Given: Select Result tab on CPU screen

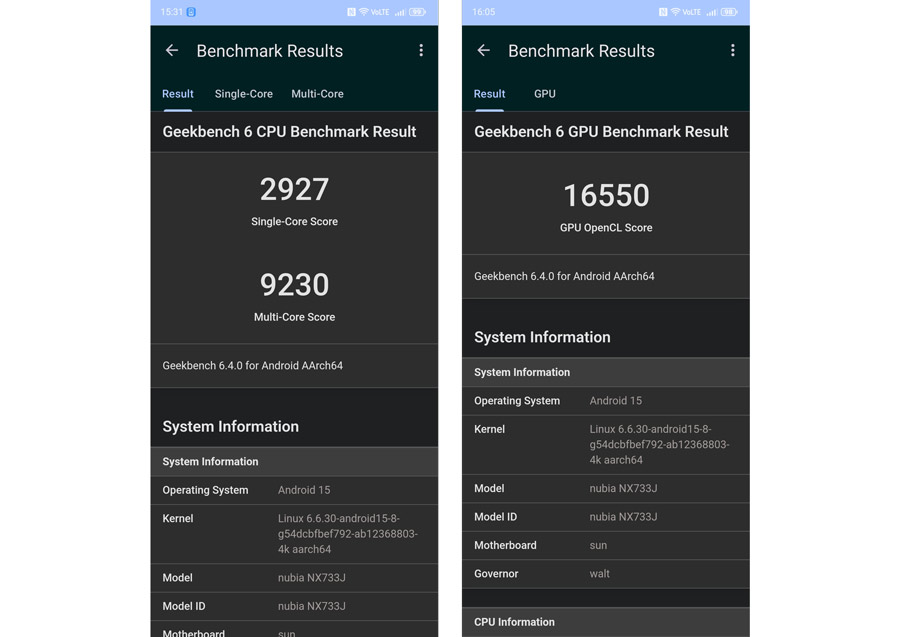Looking at the screenshot, I should (177, 94).
